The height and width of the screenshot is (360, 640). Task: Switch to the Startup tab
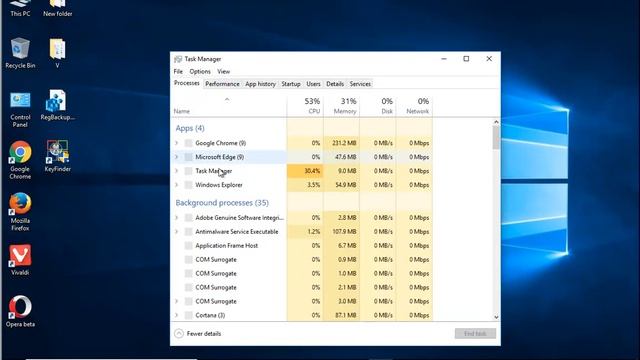click(291, 84)
